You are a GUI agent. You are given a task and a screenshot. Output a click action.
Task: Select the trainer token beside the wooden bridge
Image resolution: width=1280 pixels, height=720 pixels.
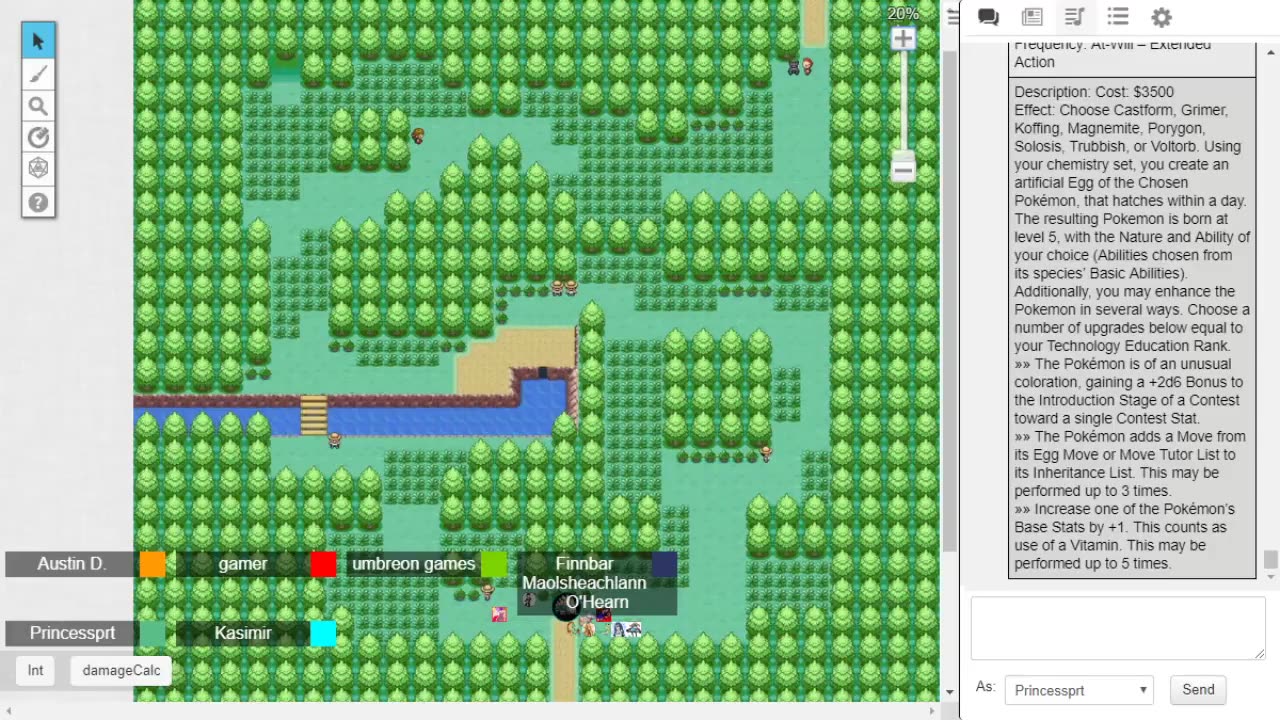click(x=334, y=439)
